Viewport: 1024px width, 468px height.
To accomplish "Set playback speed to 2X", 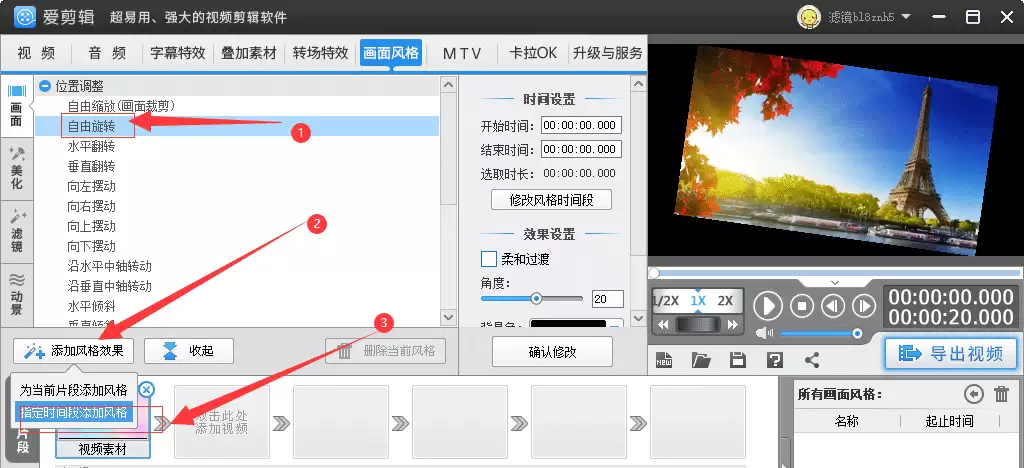I will click(x=726, y=301).
